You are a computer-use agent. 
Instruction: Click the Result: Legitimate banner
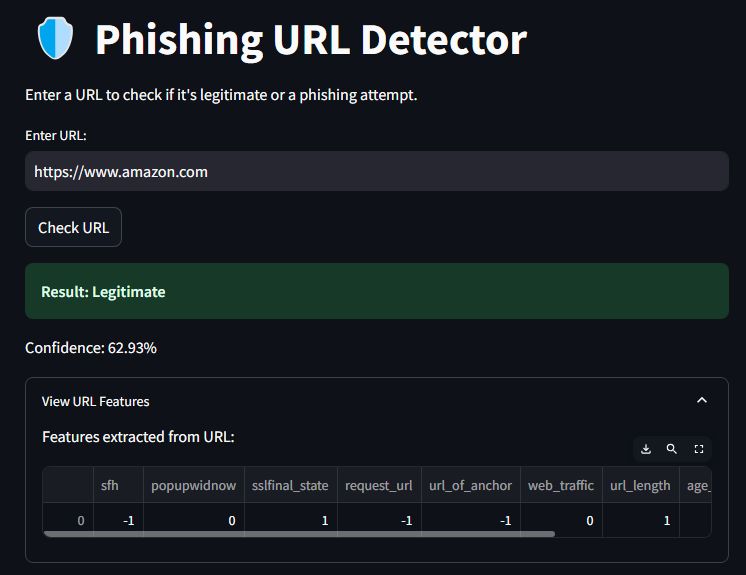[376, 292]
